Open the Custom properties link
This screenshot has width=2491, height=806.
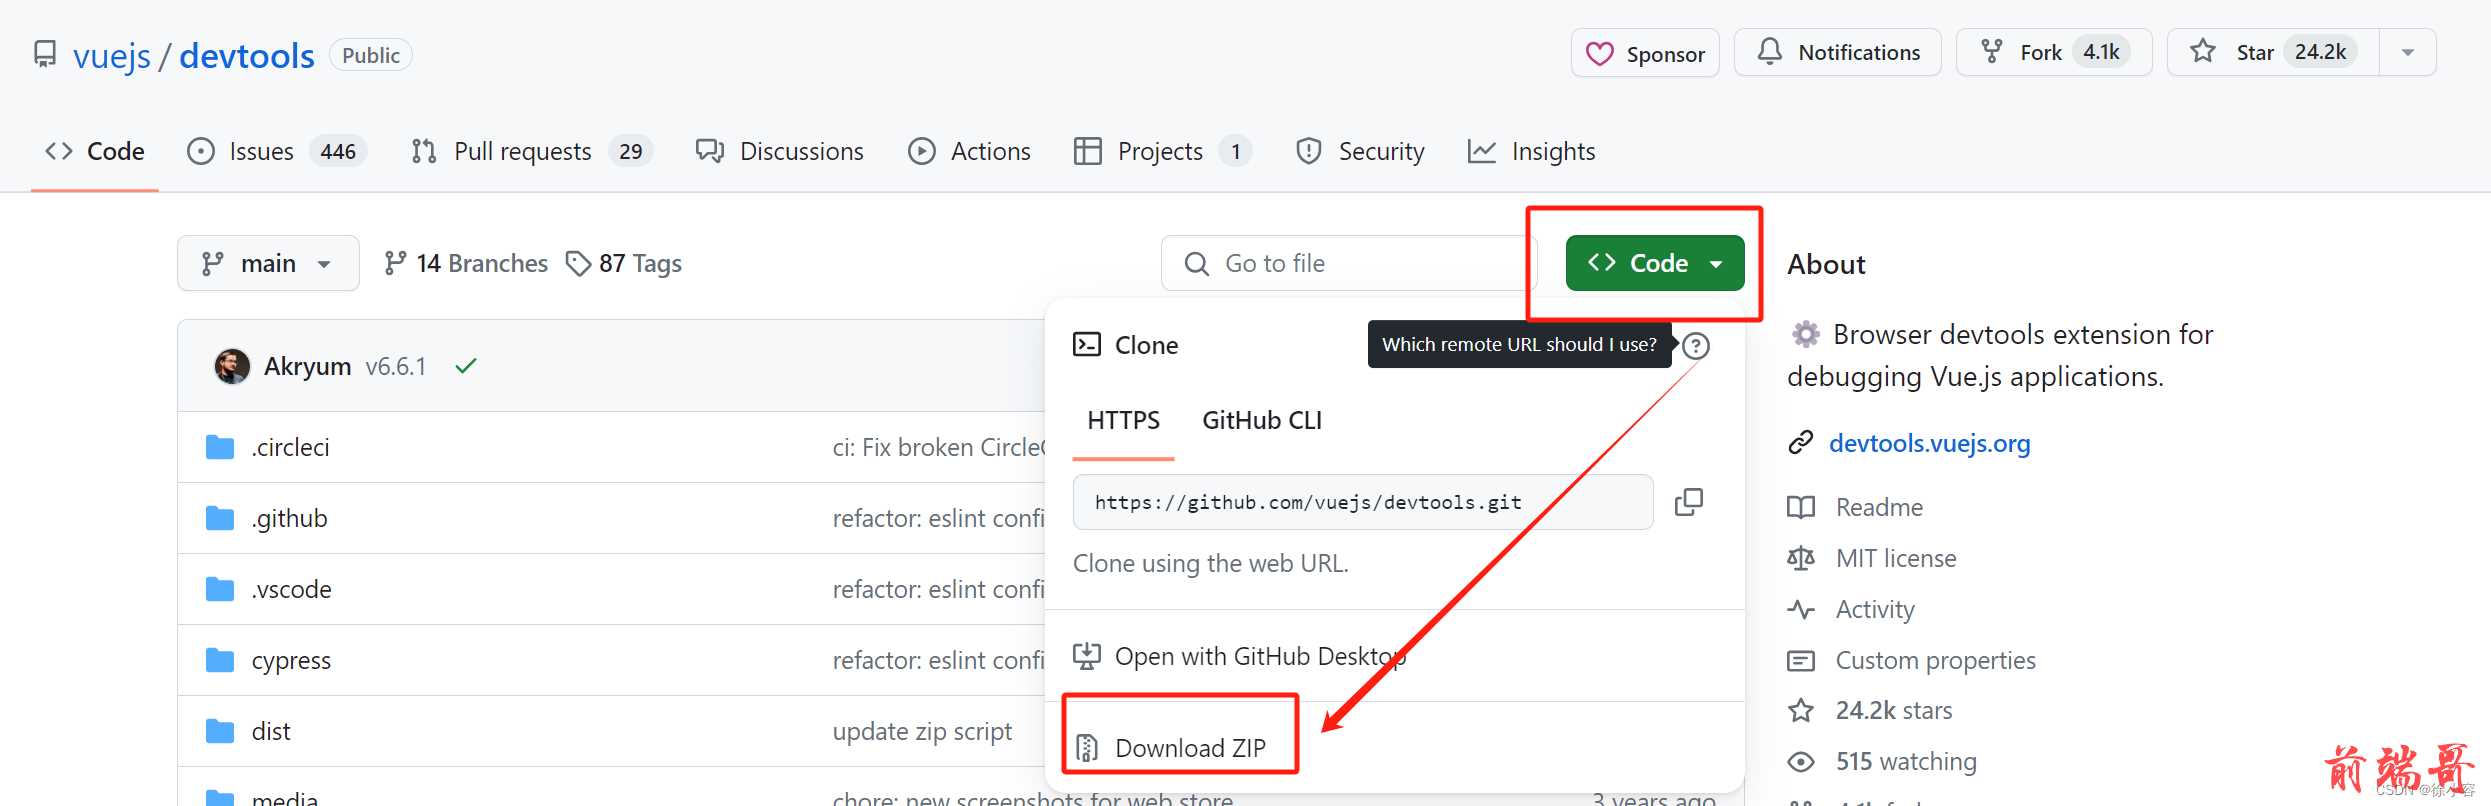(1935, 660)
